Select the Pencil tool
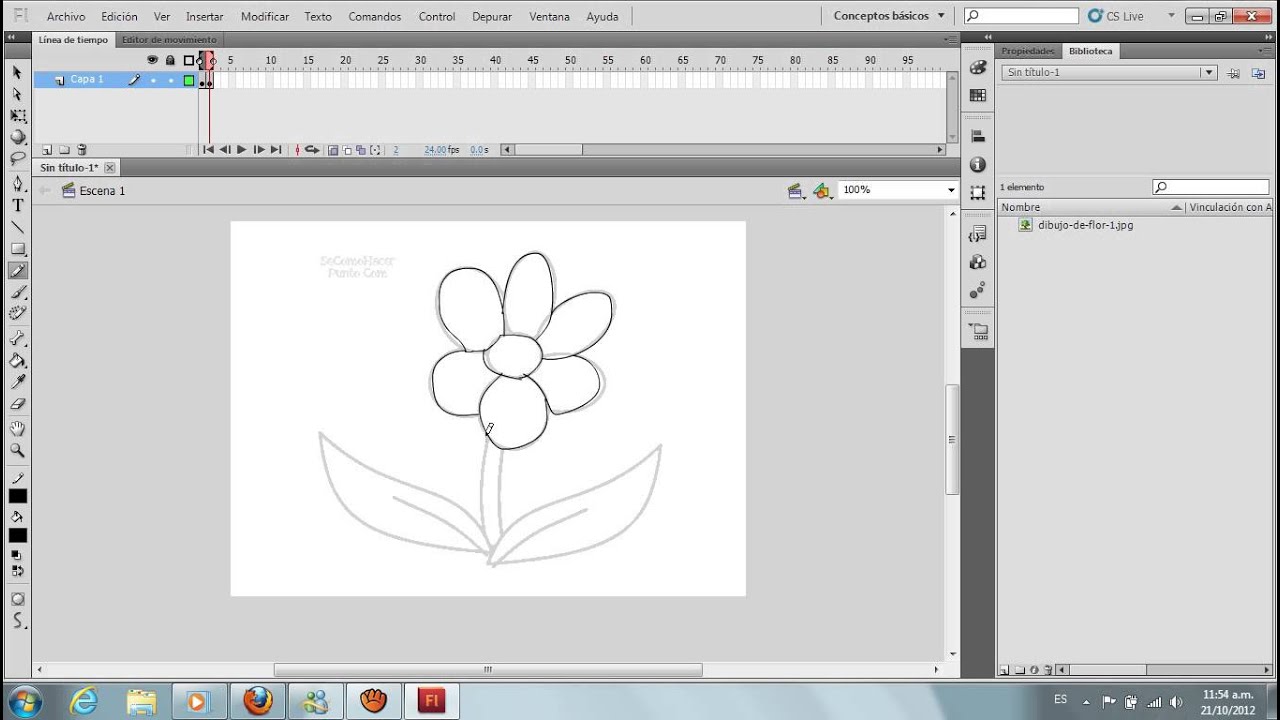Viewport: 1280px width, 720px height. tap(17, 271)
